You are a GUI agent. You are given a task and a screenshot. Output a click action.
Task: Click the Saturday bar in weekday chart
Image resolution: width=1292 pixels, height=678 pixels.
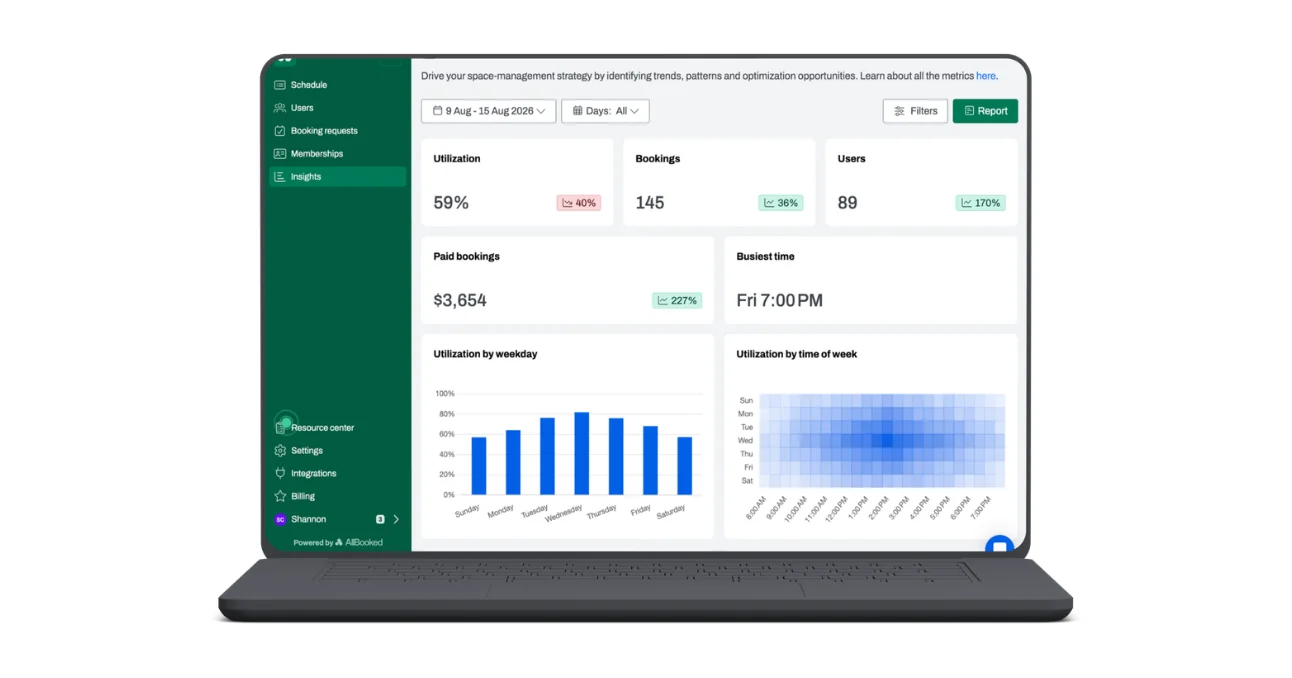[685, 466]
